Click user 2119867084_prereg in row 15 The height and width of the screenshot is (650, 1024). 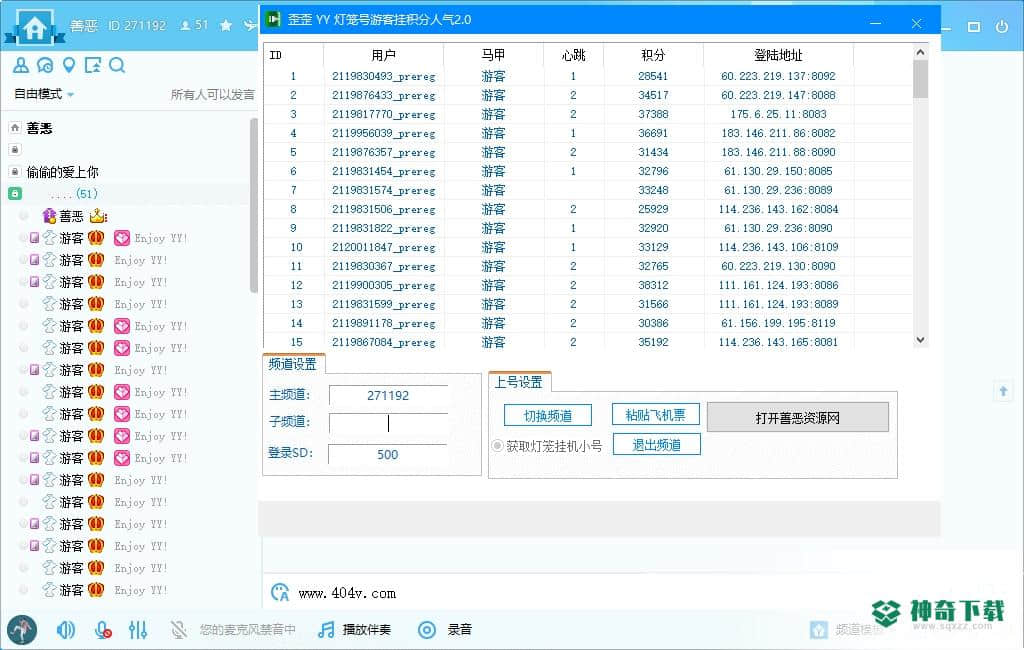(x=383, y=342)
